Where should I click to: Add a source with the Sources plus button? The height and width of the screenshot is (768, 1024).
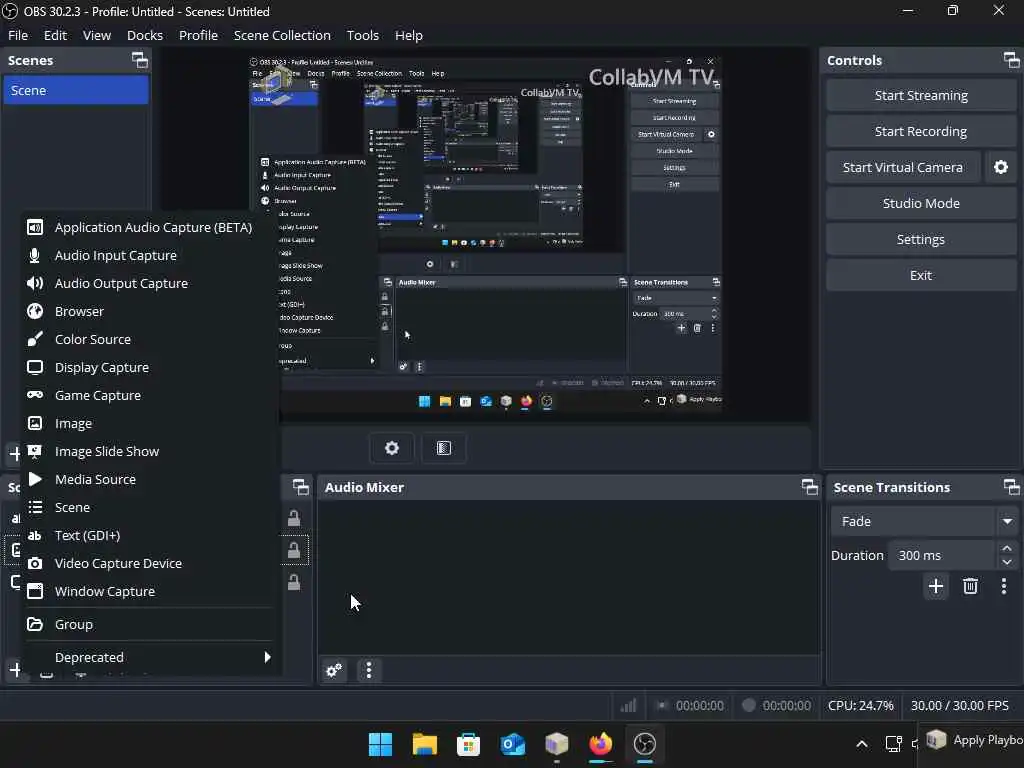tap(15, 669)
